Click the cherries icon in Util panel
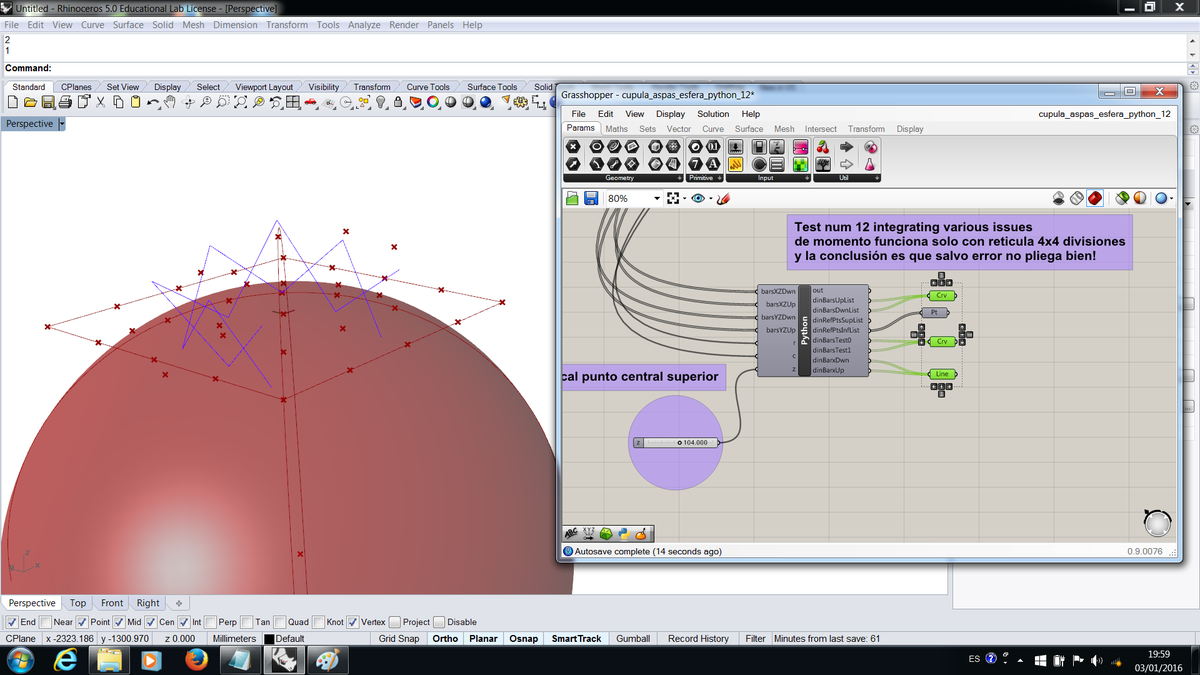1200x675 pixels. (x=823, y=146)
